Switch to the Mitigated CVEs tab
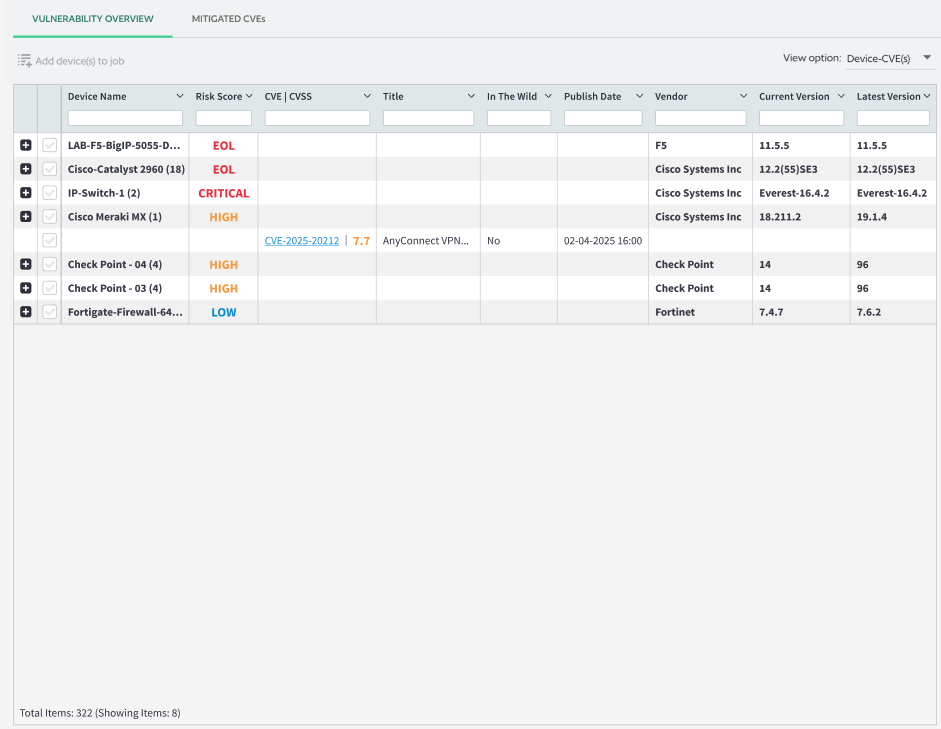Viewport: 941px width, 729px height. (x=229, y=19)
